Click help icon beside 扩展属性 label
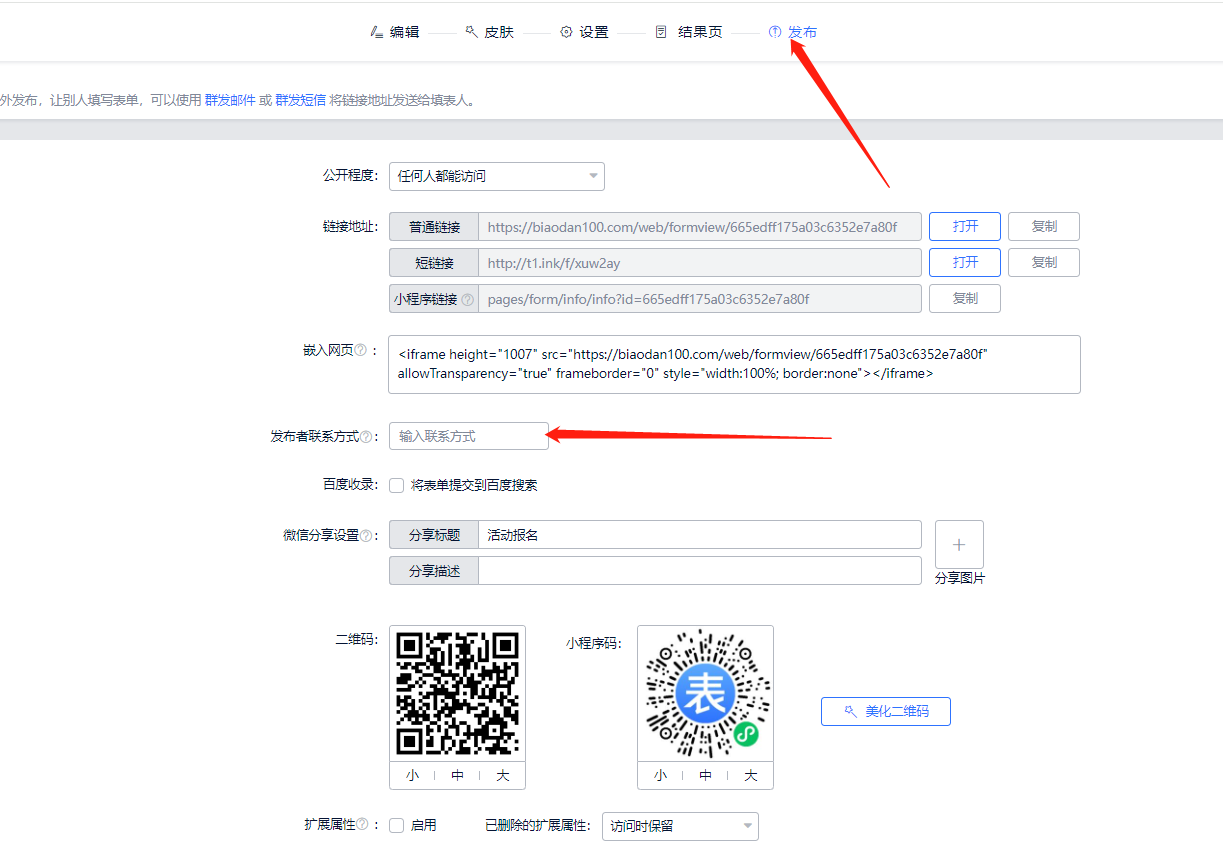The width and height of the screenshot is (1223, 857). [x=362, y=825]
